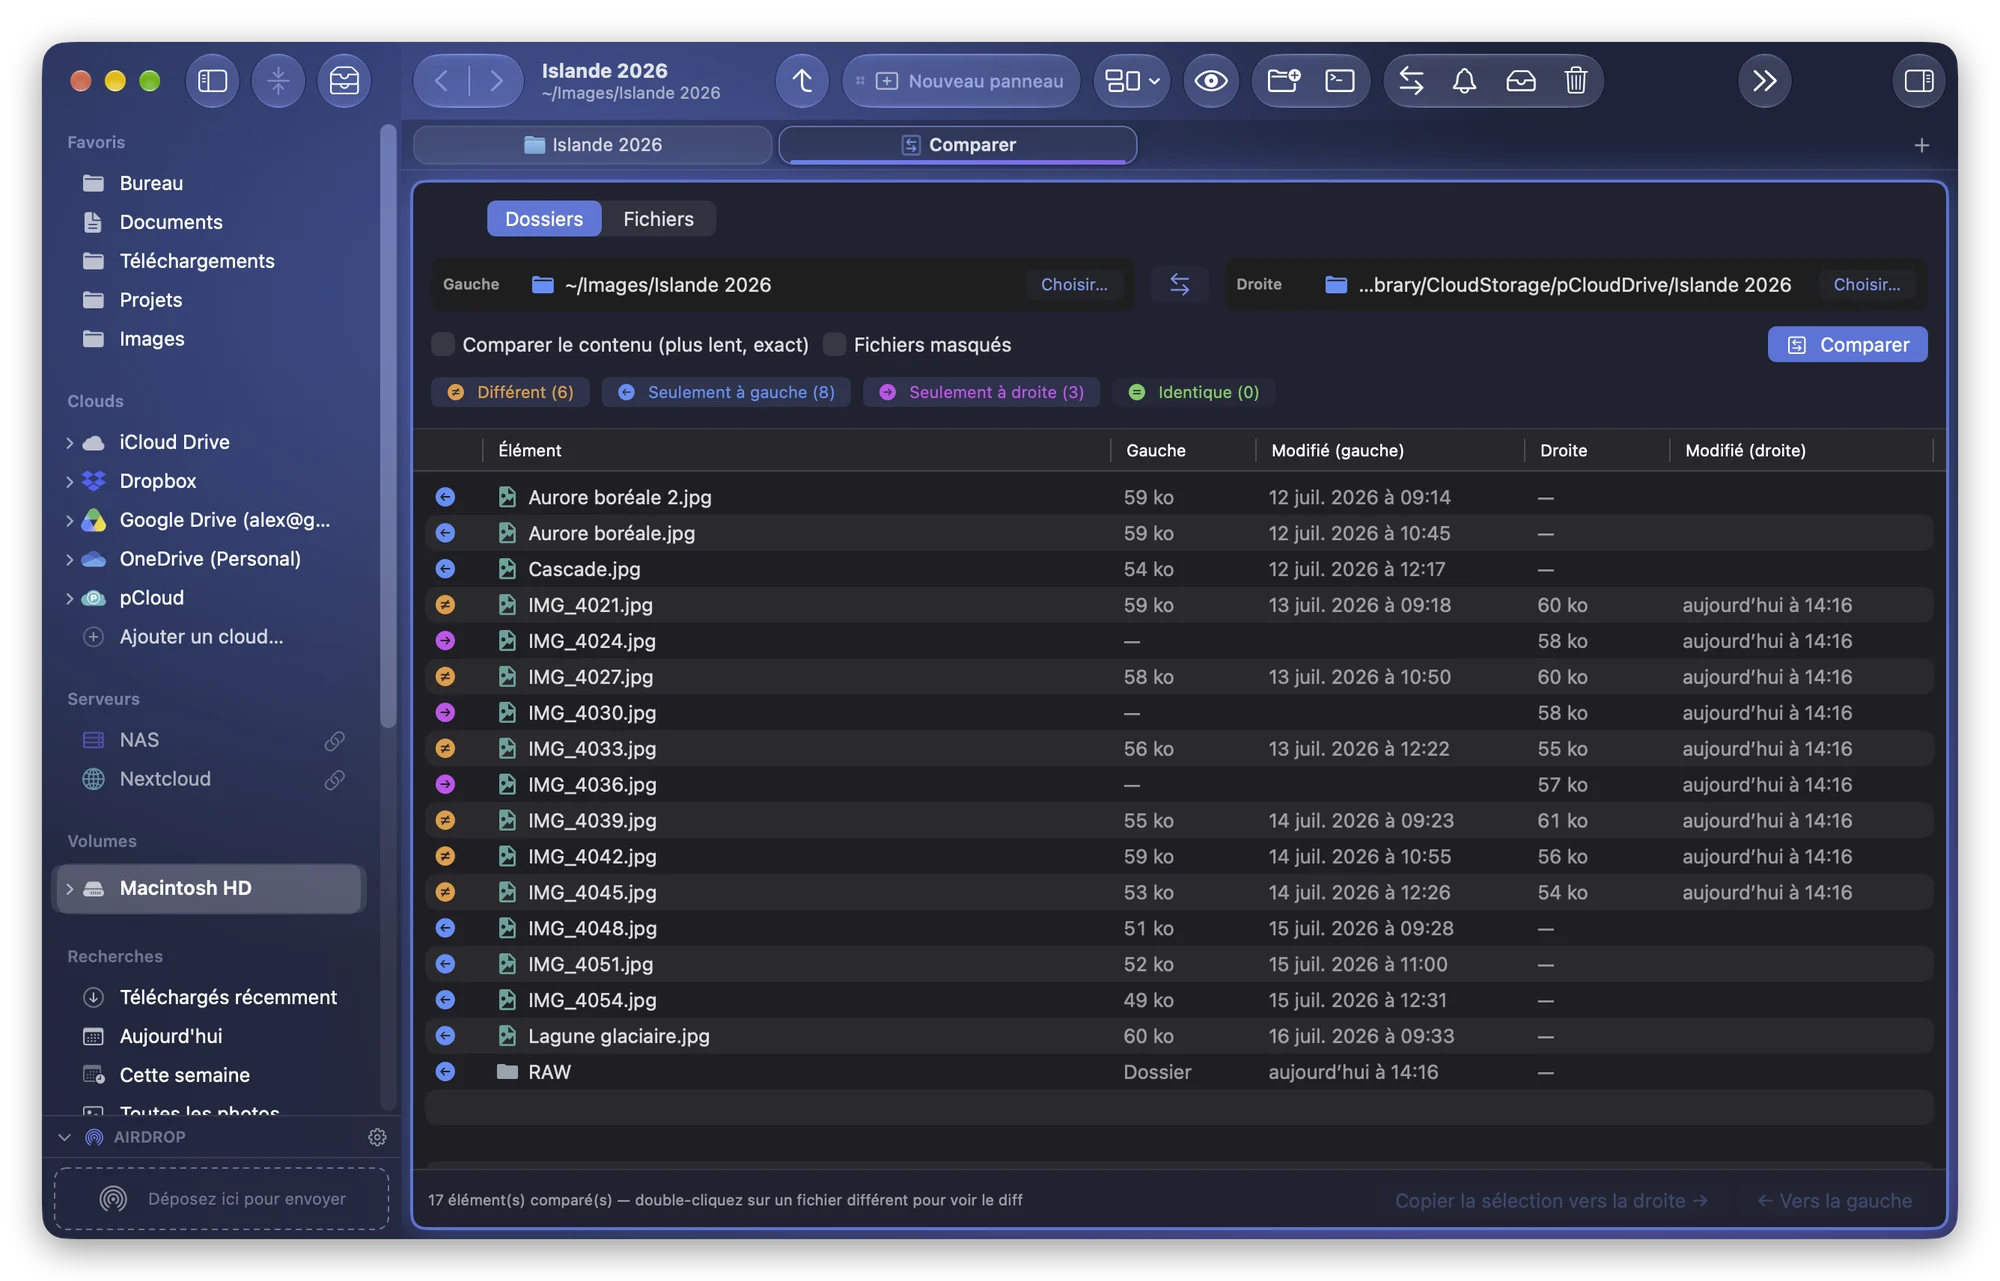Screen dimensions: 2000x1281
Task: Open the inbox tray toolbar icon
Action: coord(1520,81)
